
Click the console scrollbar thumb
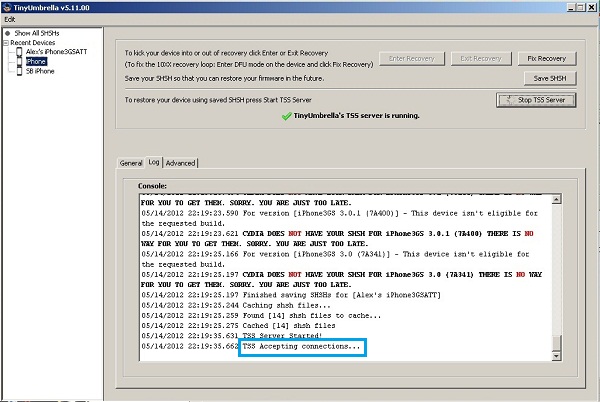point(556,343)
